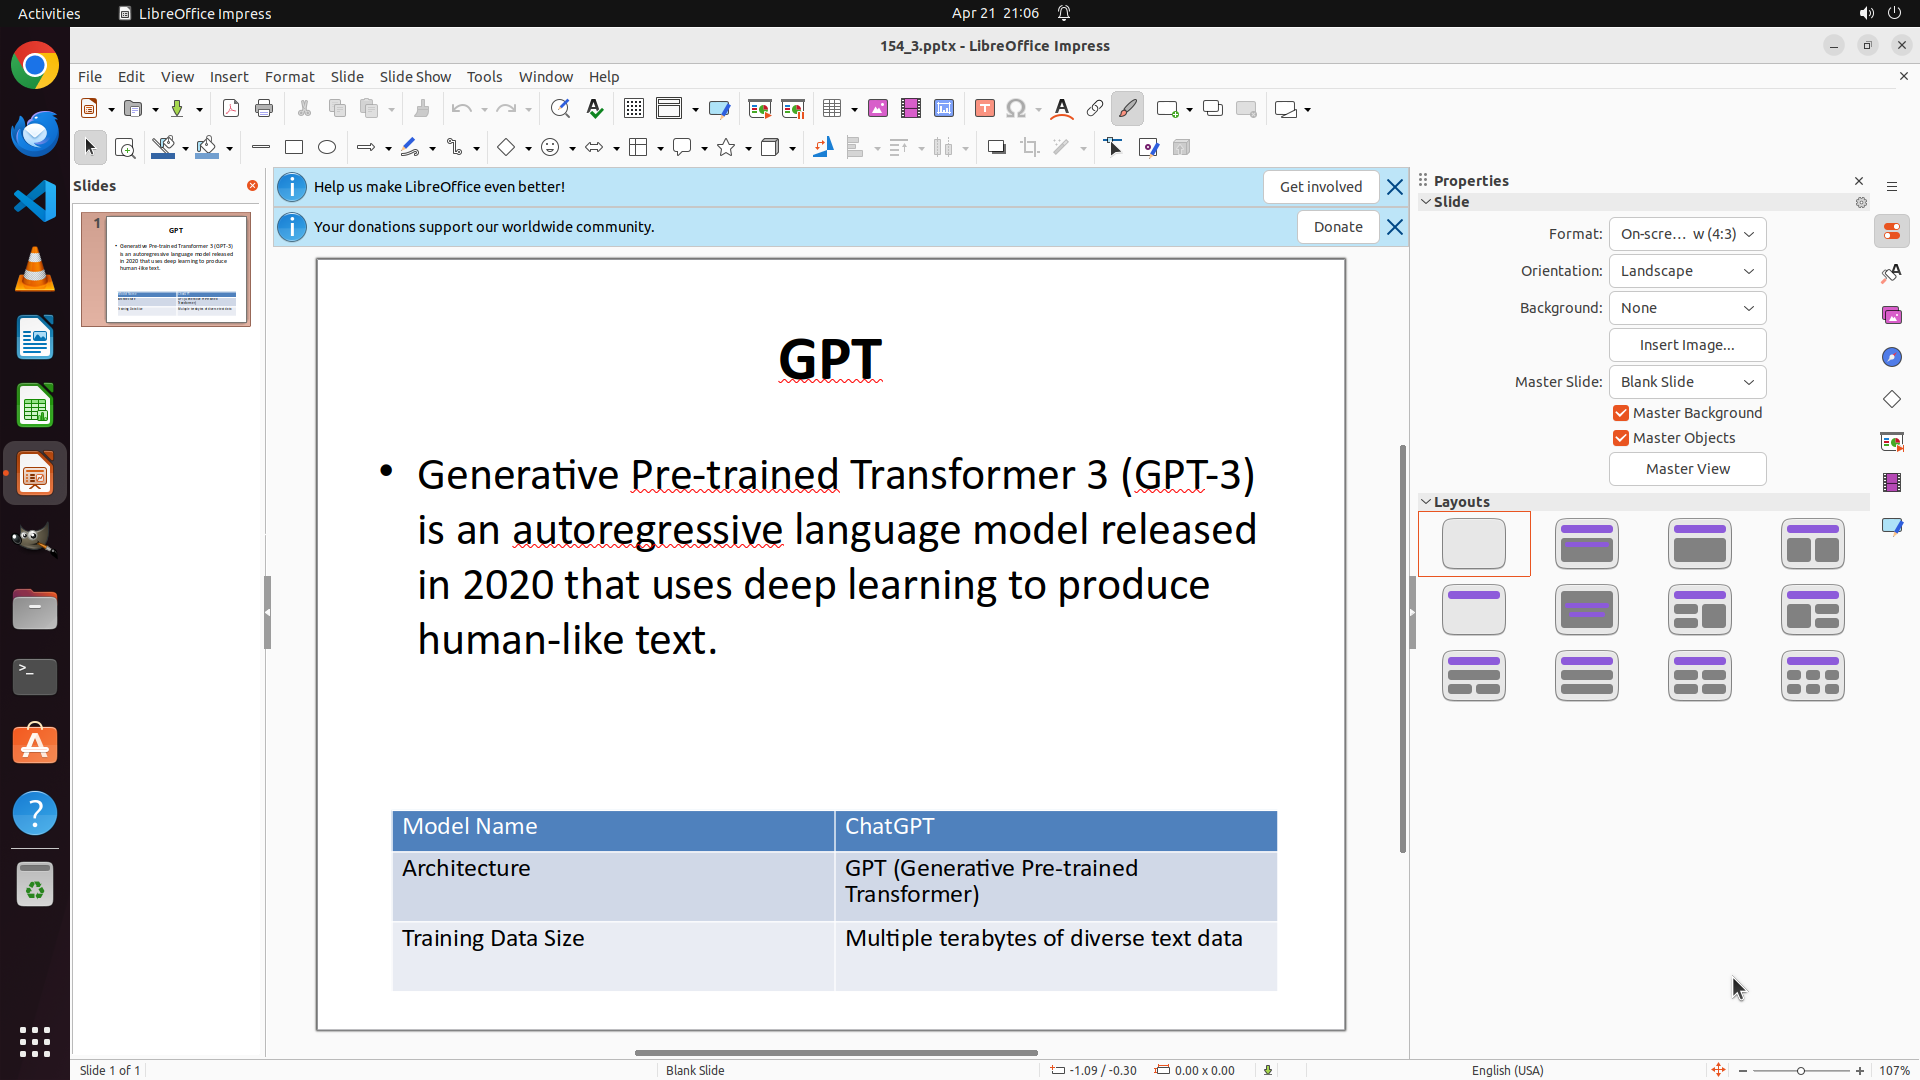
Task: Uncheck the Master Background checkbox
Action: [x=1621, y=413]
